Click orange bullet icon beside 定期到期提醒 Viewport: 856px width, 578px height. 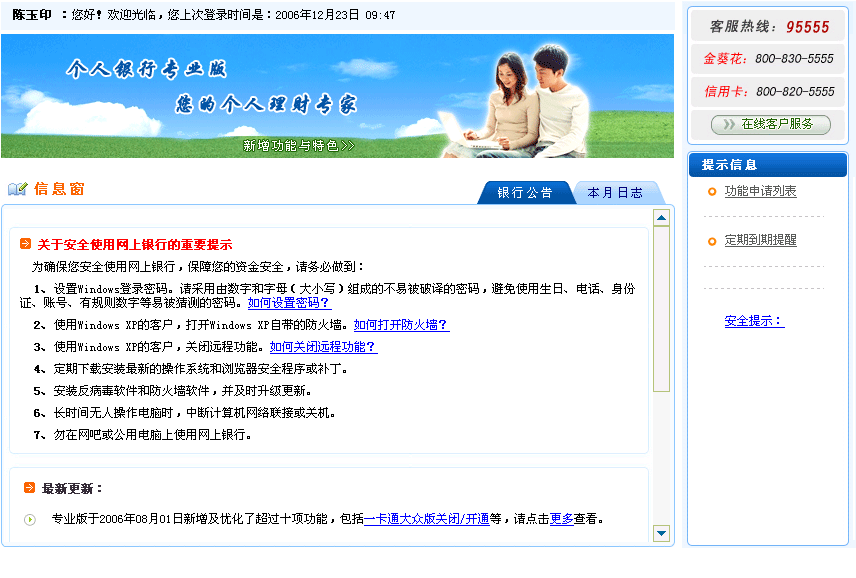pos(711,241)
